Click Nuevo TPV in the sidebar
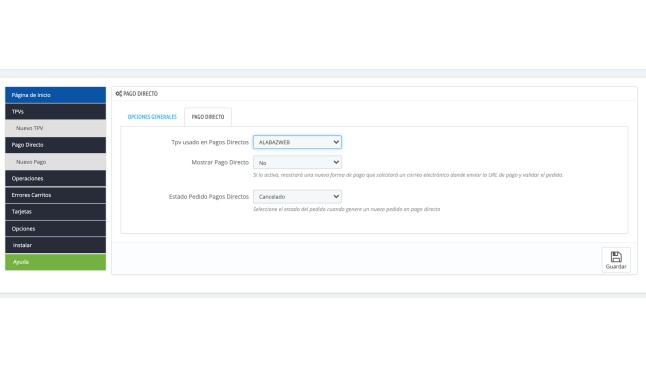646x366 pixels. coord(55,128)
